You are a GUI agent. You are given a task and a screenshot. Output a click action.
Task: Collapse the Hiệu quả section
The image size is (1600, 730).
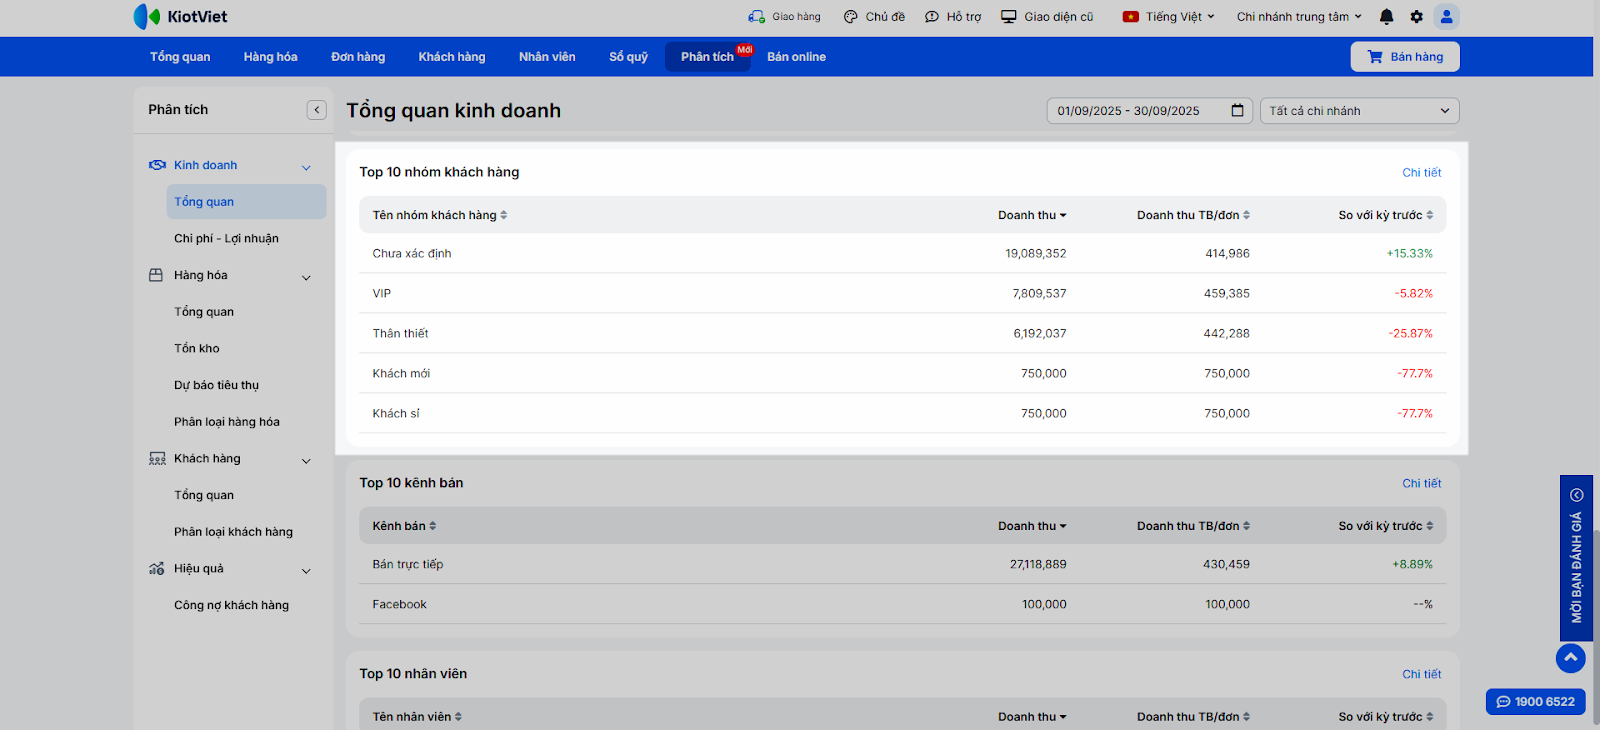306,571
